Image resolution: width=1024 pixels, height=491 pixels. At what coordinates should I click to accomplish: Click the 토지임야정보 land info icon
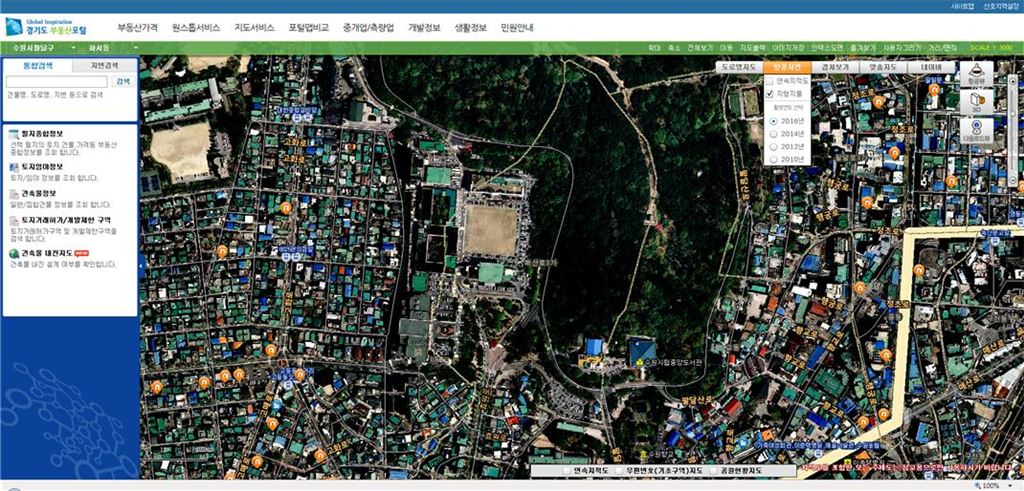tap(13, 166)
